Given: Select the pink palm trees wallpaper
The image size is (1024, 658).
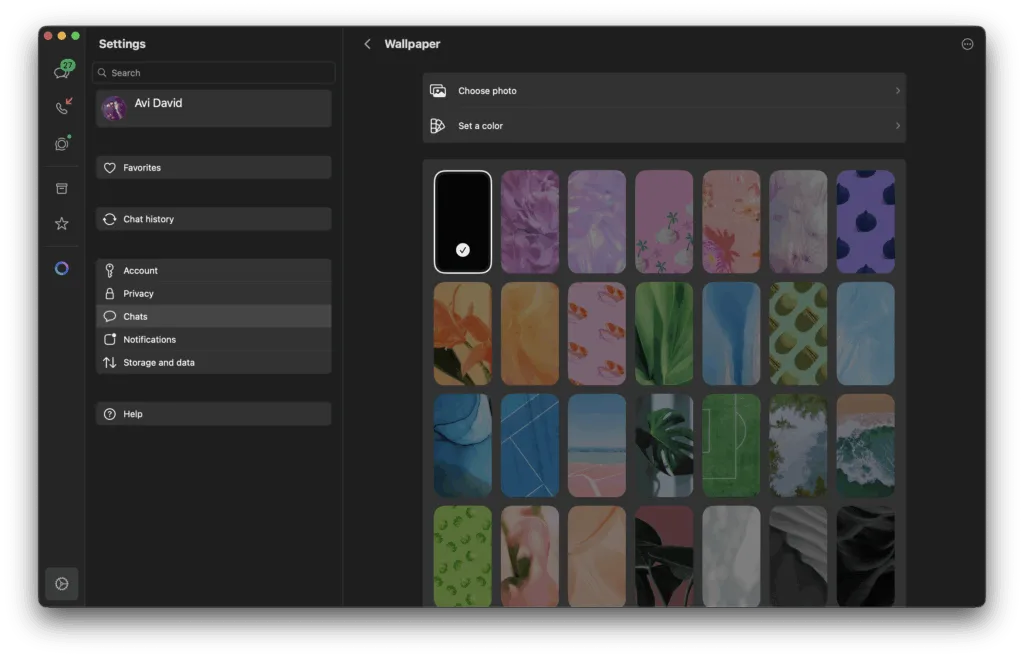Looking at the screenshot, I should coord(664,222).
